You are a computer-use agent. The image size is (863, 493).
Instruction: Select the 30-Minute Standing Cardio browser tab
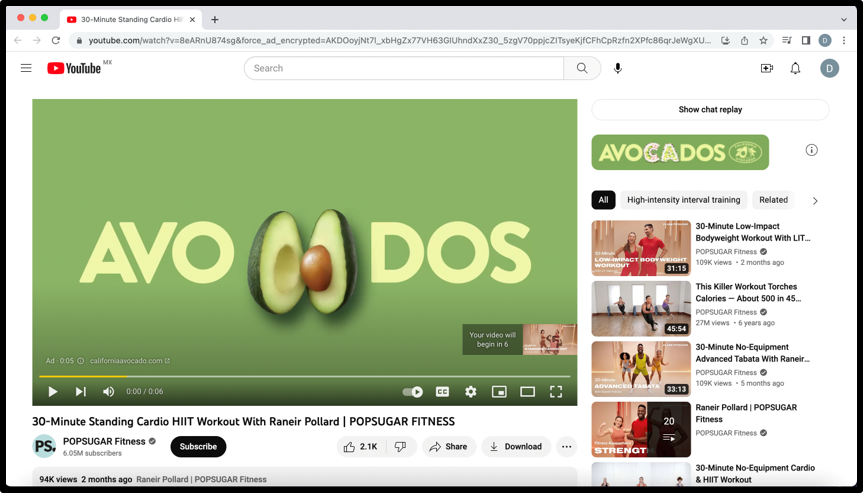[x=131, y=20]
